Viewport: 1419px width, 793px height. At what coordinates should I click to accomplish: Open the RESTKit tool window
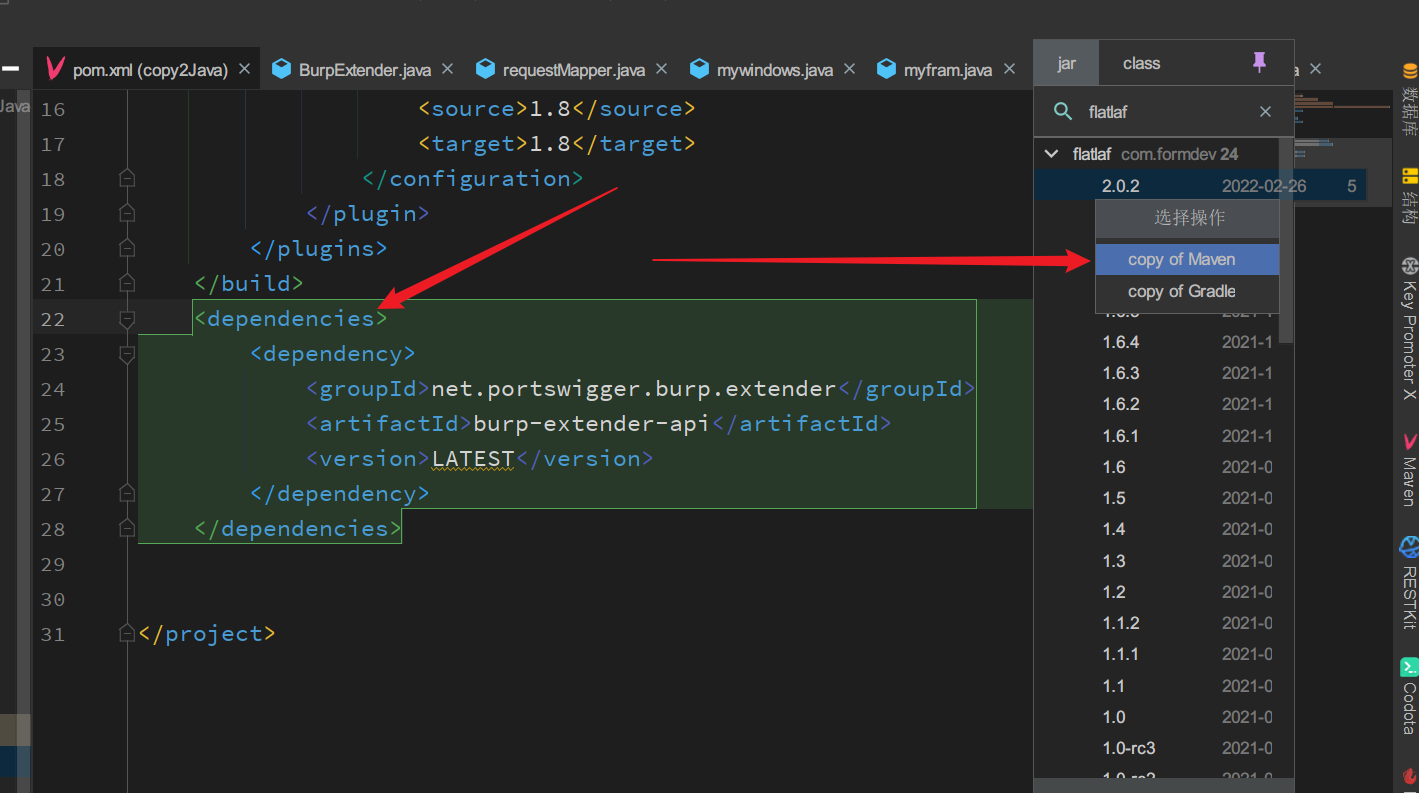[1409, 582]
